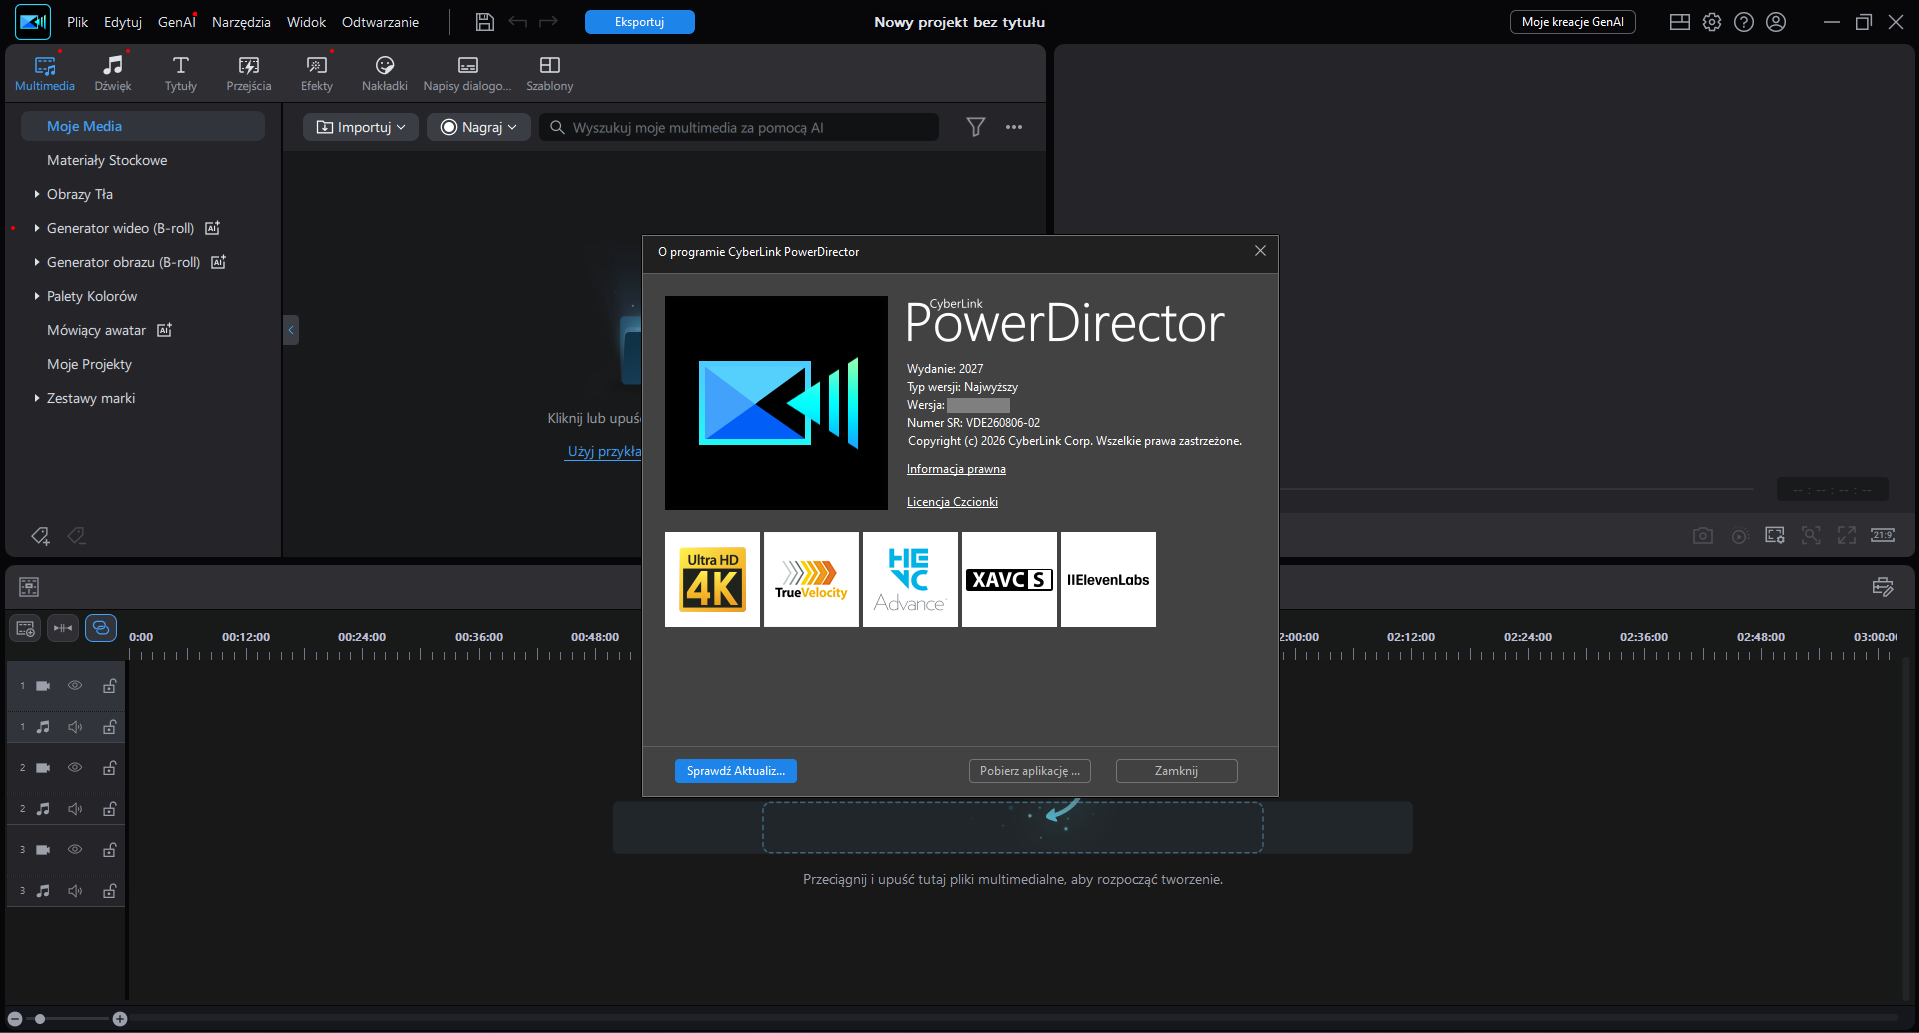Screen dimensions: 1919x1033
Task: Click the Eksportuj button
Action: pyautogui.click(x=640, y=22)
